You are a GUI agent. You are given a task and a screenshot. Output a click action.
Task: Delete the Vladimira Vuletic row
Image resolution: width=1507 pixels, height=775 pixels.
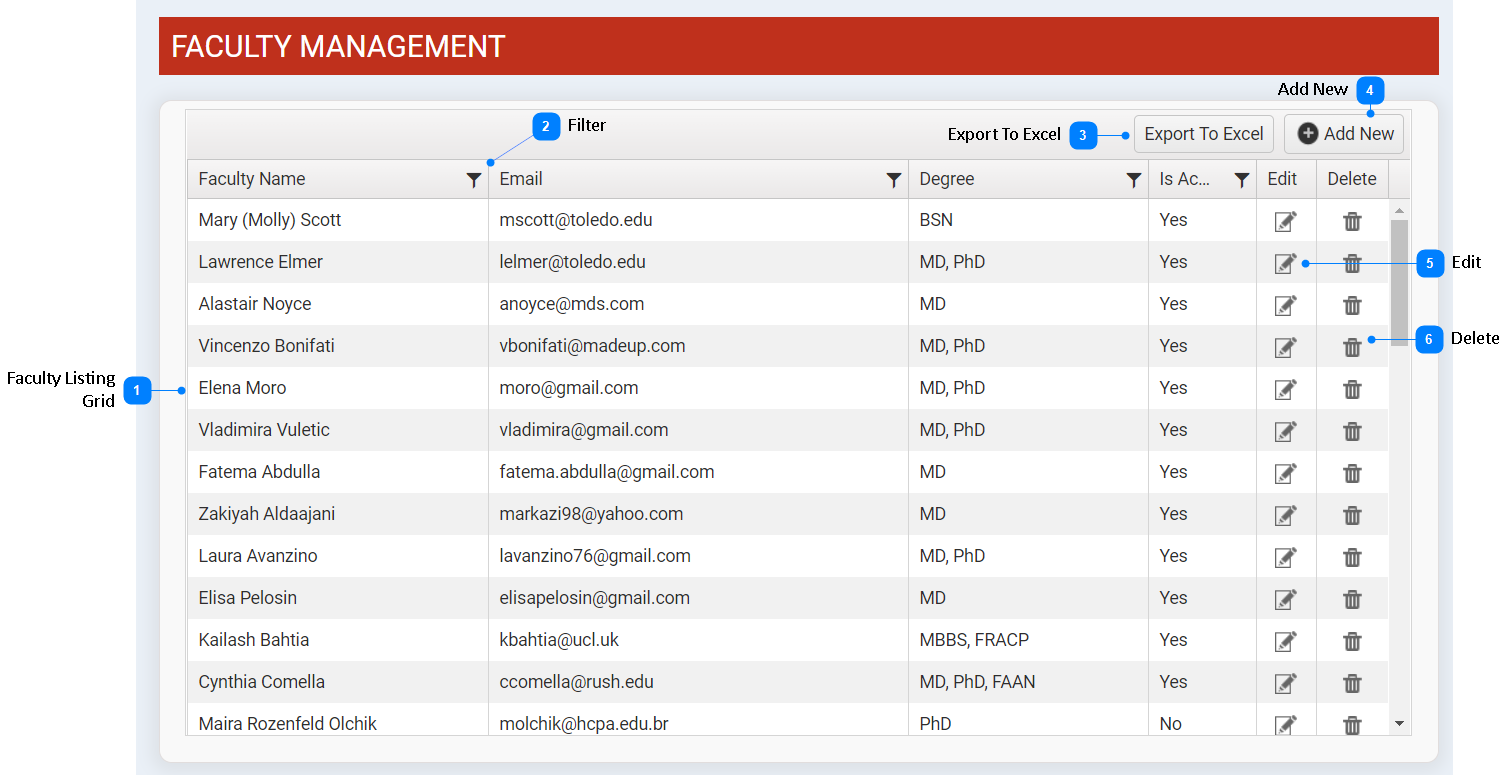point(1352,431)
